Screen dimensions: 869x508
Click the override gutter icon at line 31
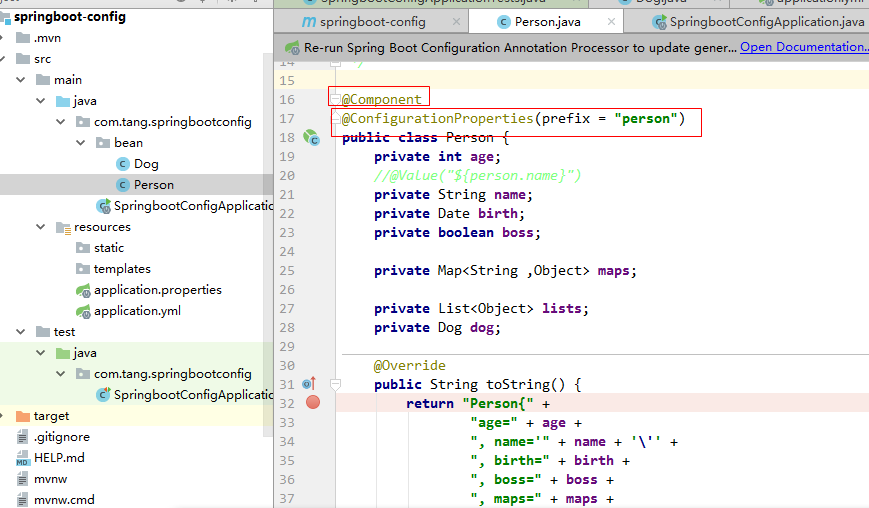pos(309,383)
